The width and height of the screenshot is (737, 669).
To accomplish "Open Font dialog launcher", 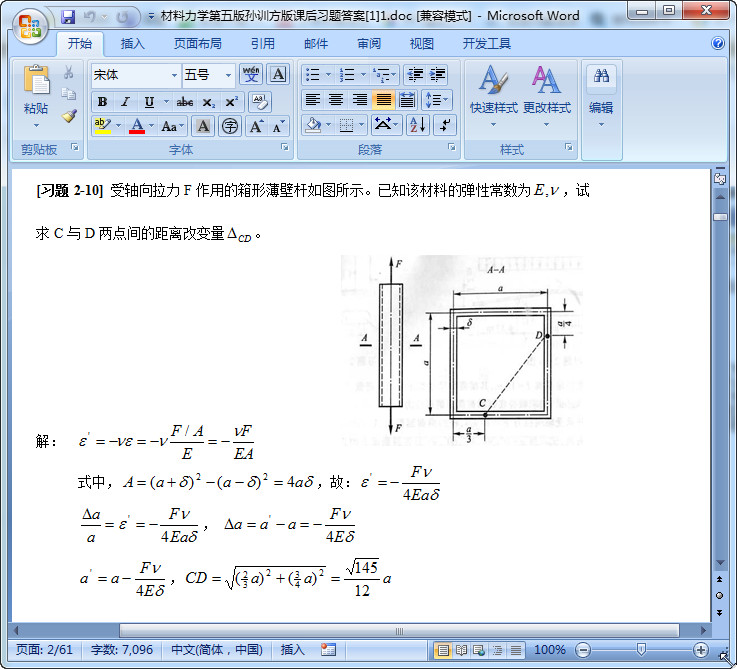I will (x=284, y=147).
